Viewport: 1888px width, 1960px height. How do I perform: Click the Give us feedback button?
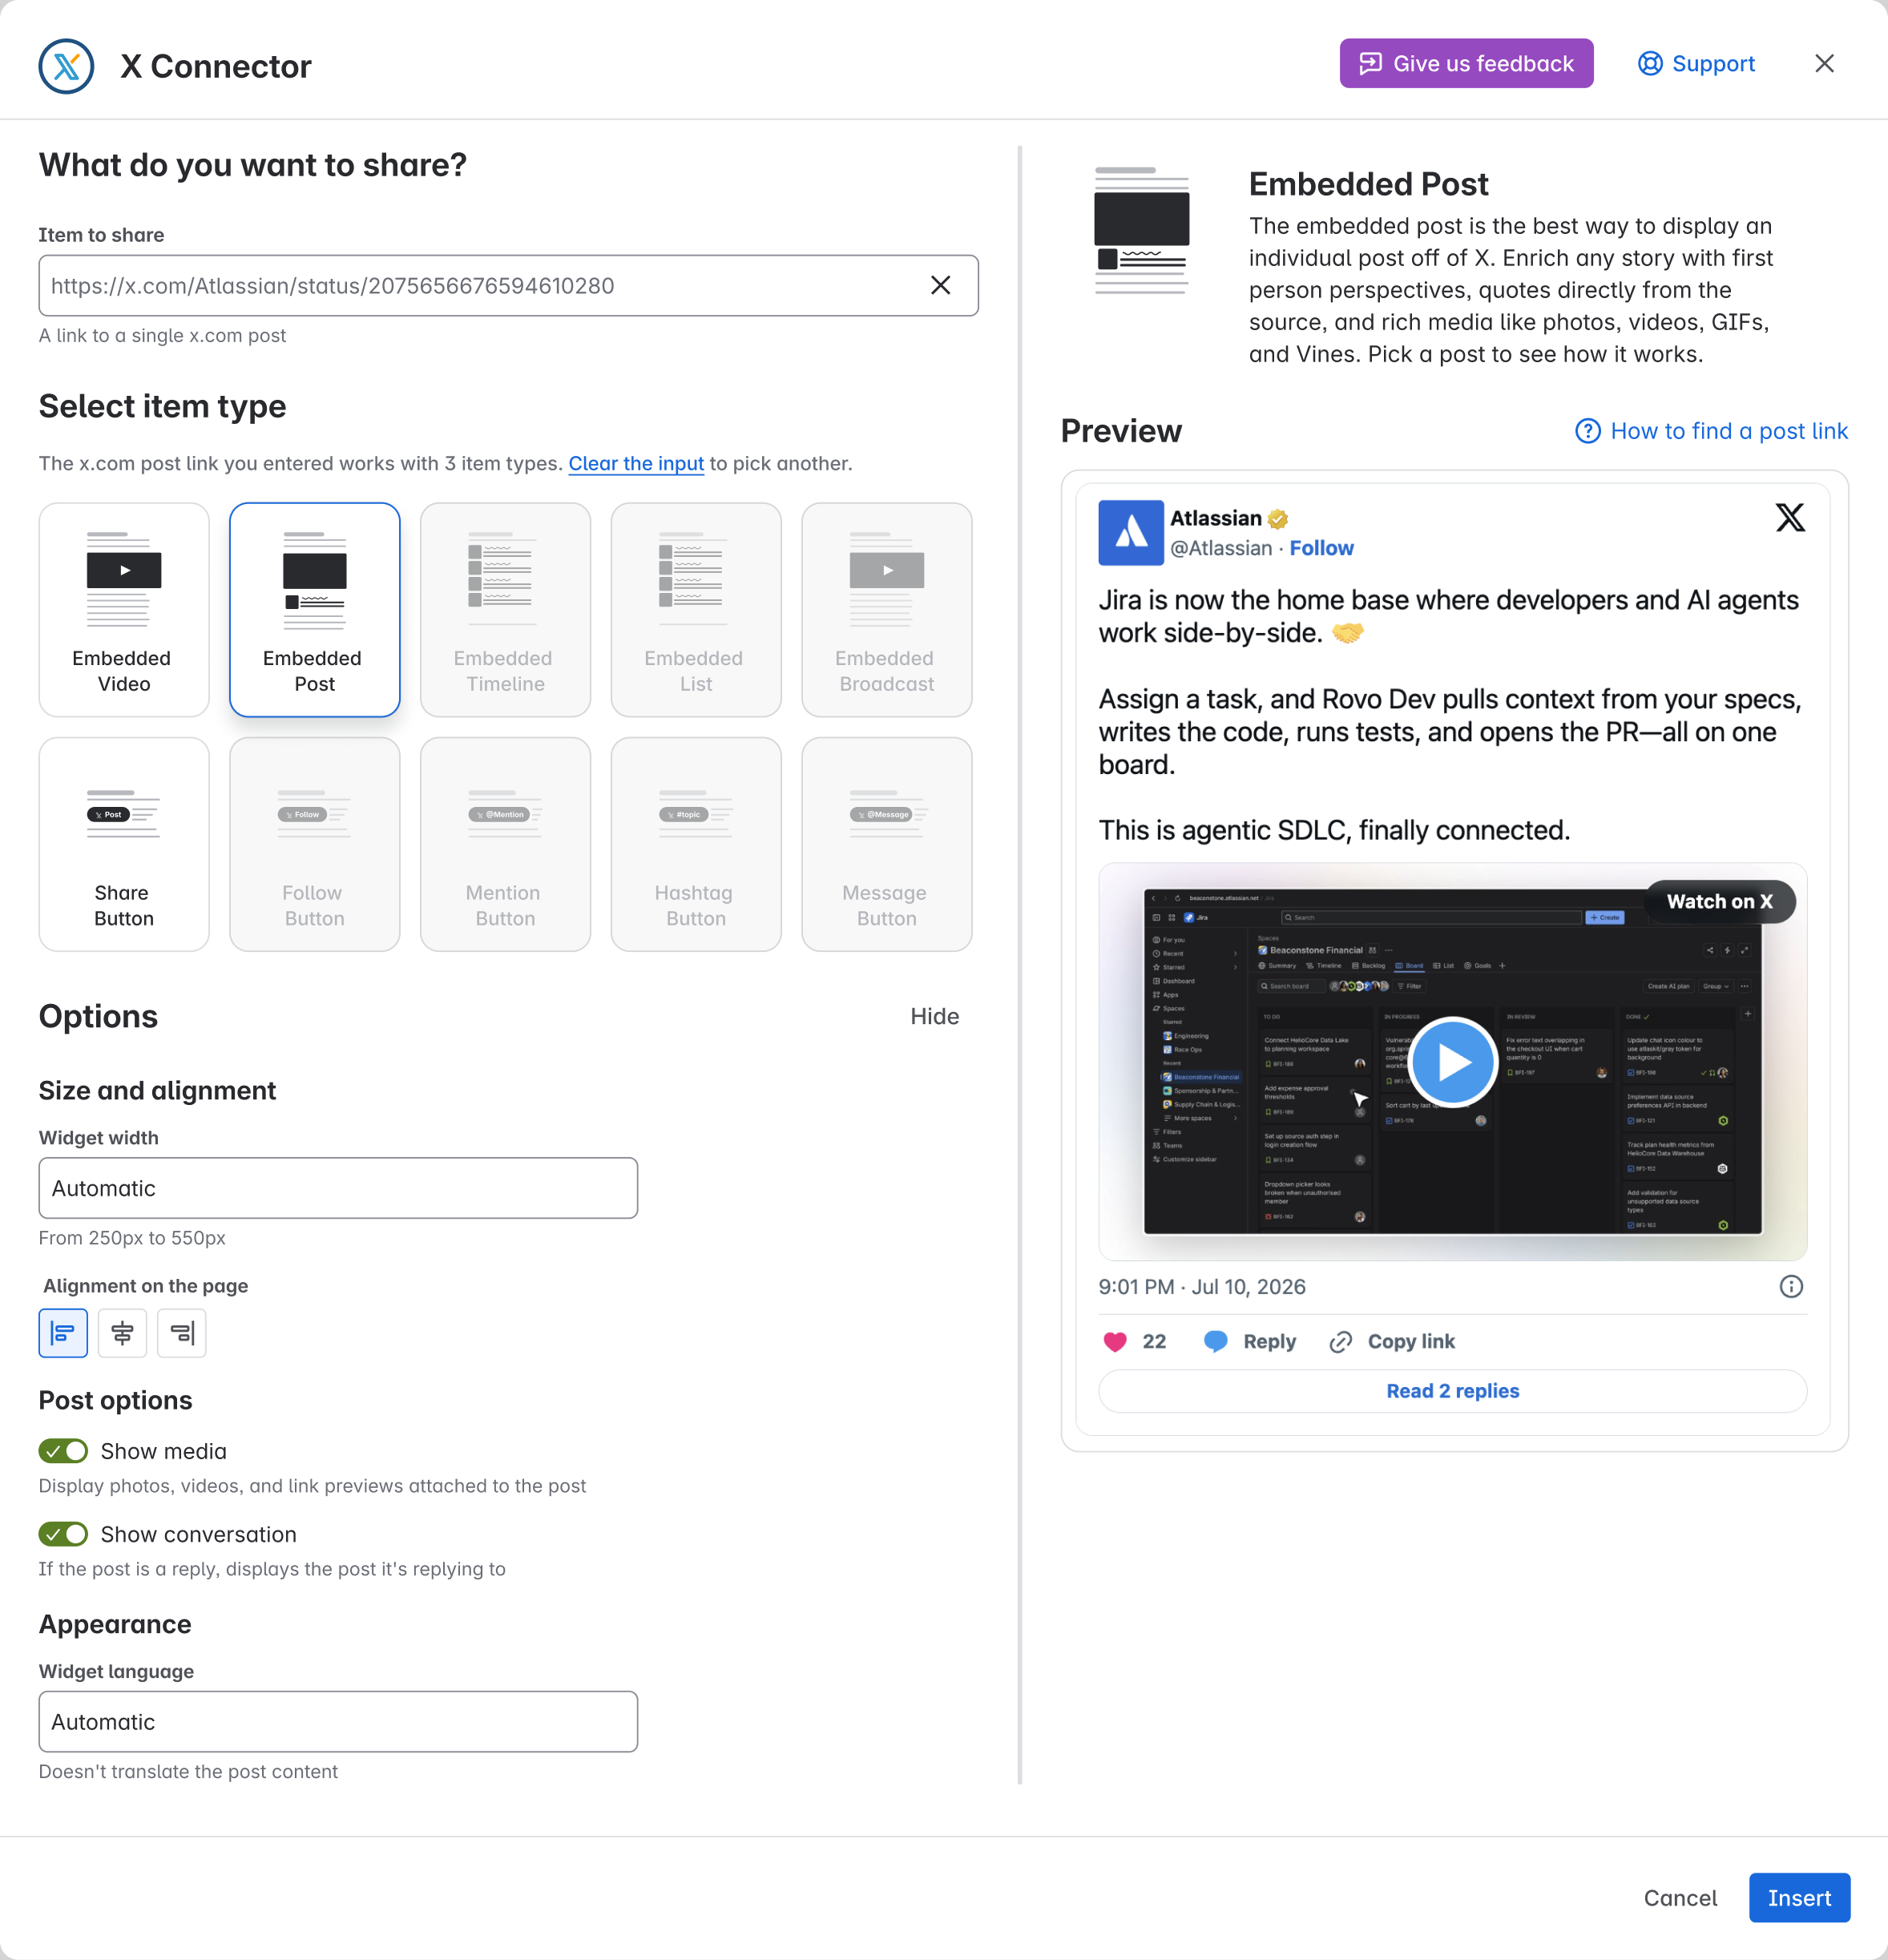[1466, 63]
